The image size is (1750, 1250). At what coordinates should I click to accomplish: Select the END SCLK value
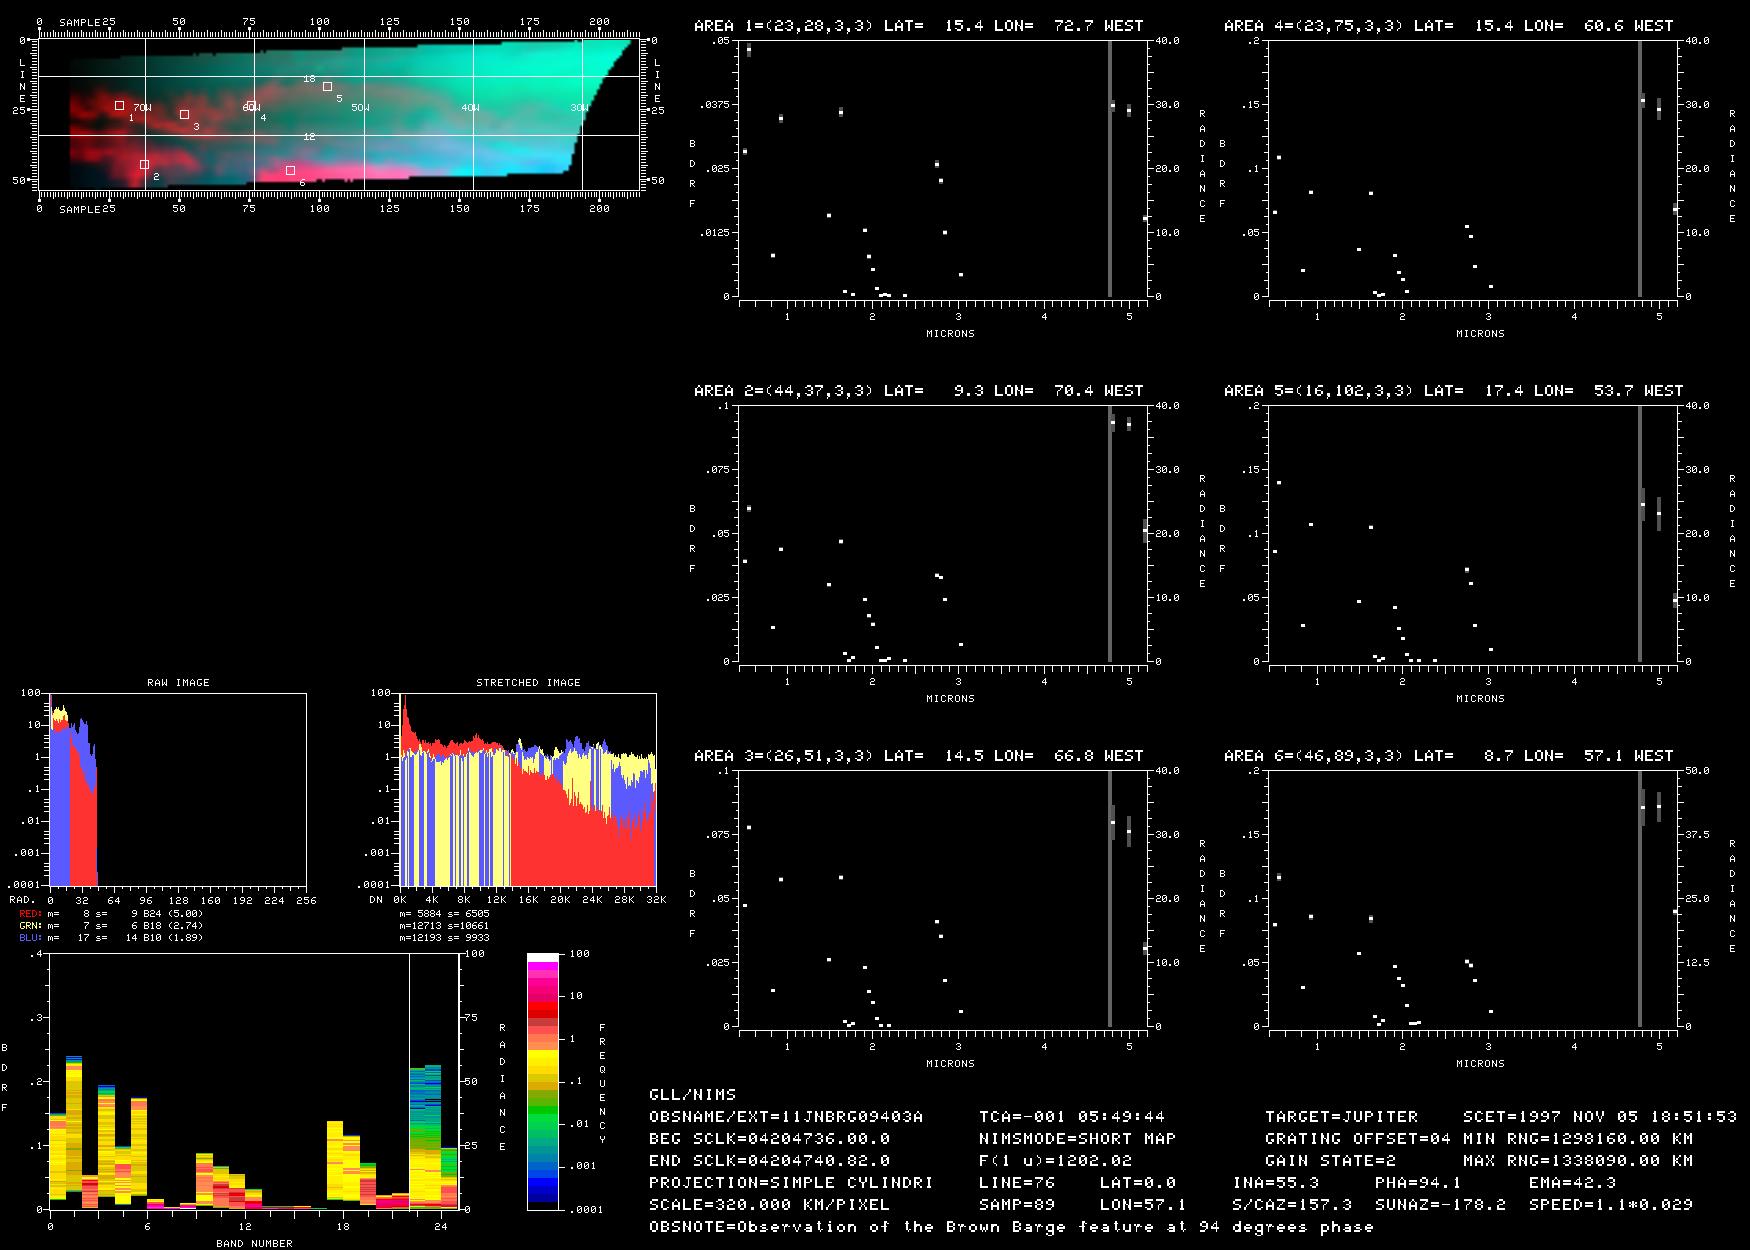click(x=769, y=1161)
